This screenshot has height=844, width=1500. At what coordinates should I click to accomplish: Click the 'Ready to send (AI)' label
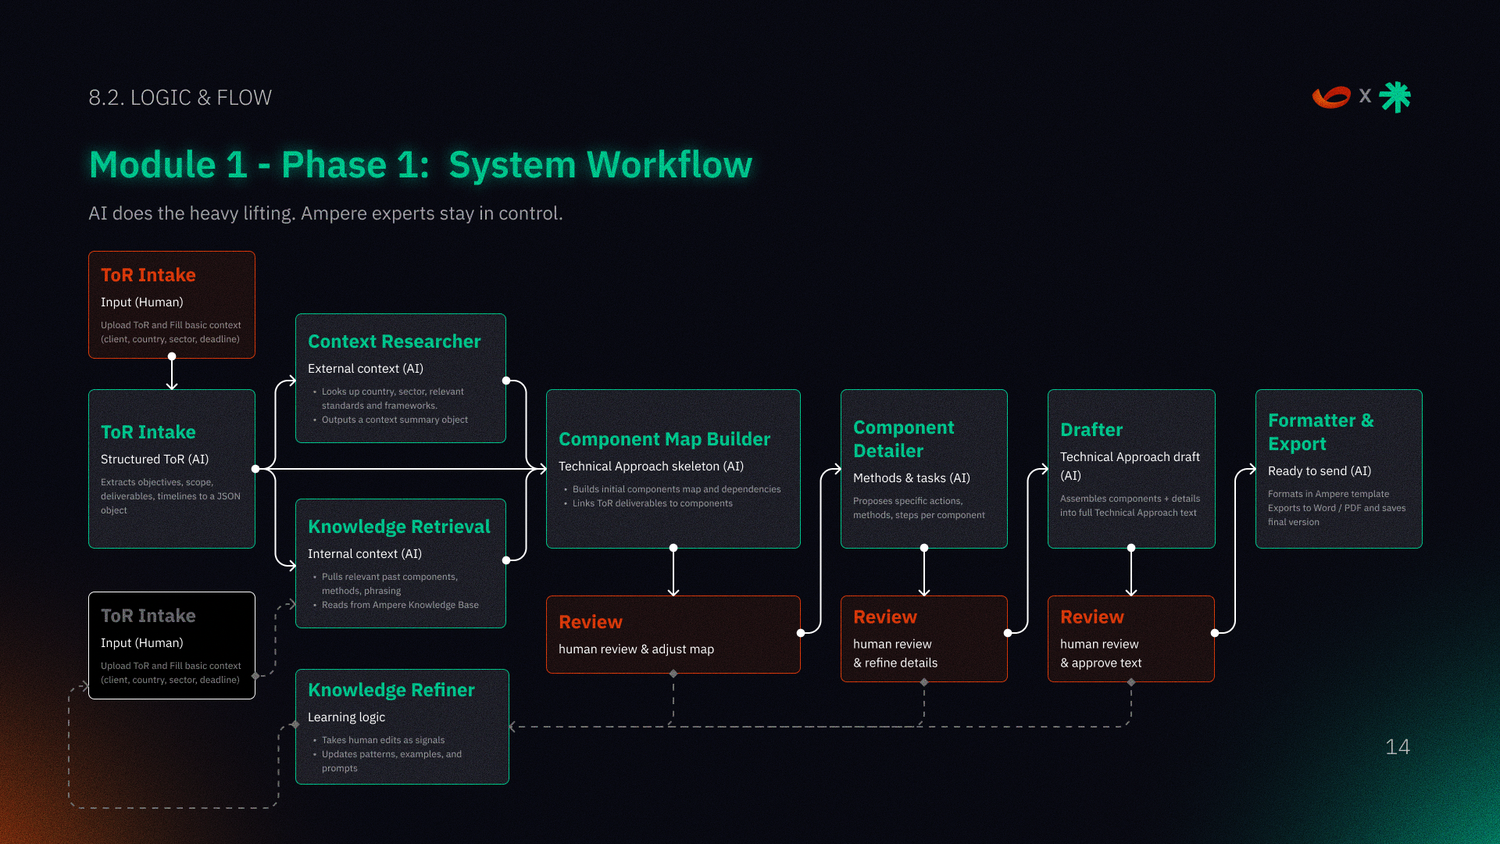[1319, 471]
